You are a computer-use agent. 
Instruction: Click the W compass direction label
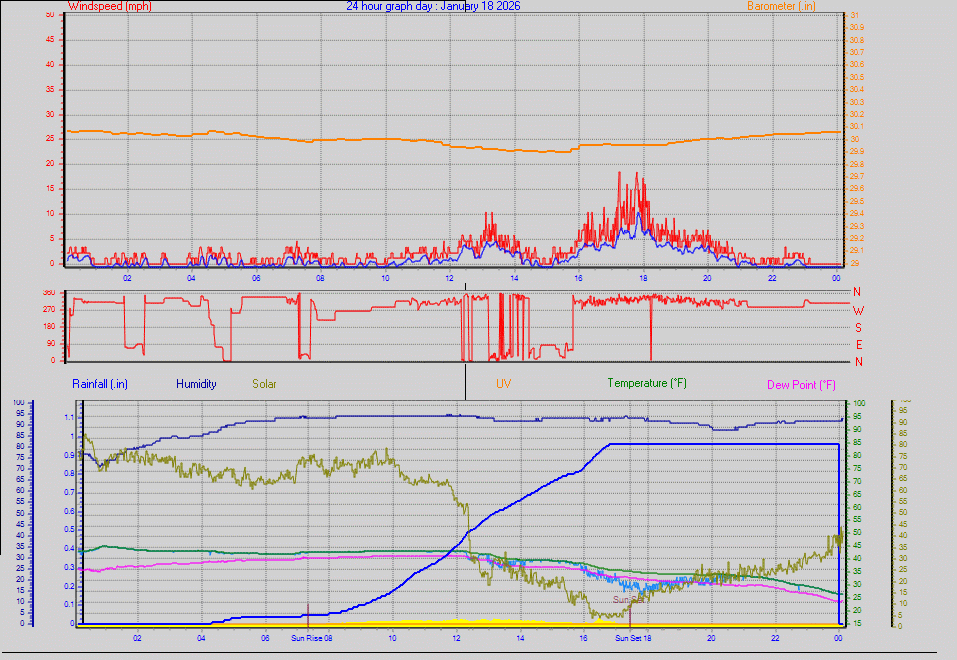(x=857, y=310)
